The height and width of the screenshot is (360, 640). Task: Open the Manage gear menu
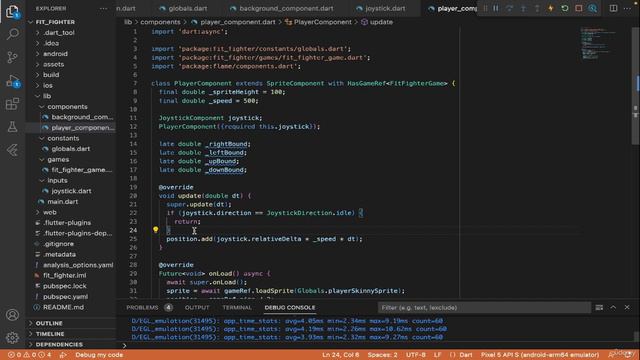pos(12,338)
